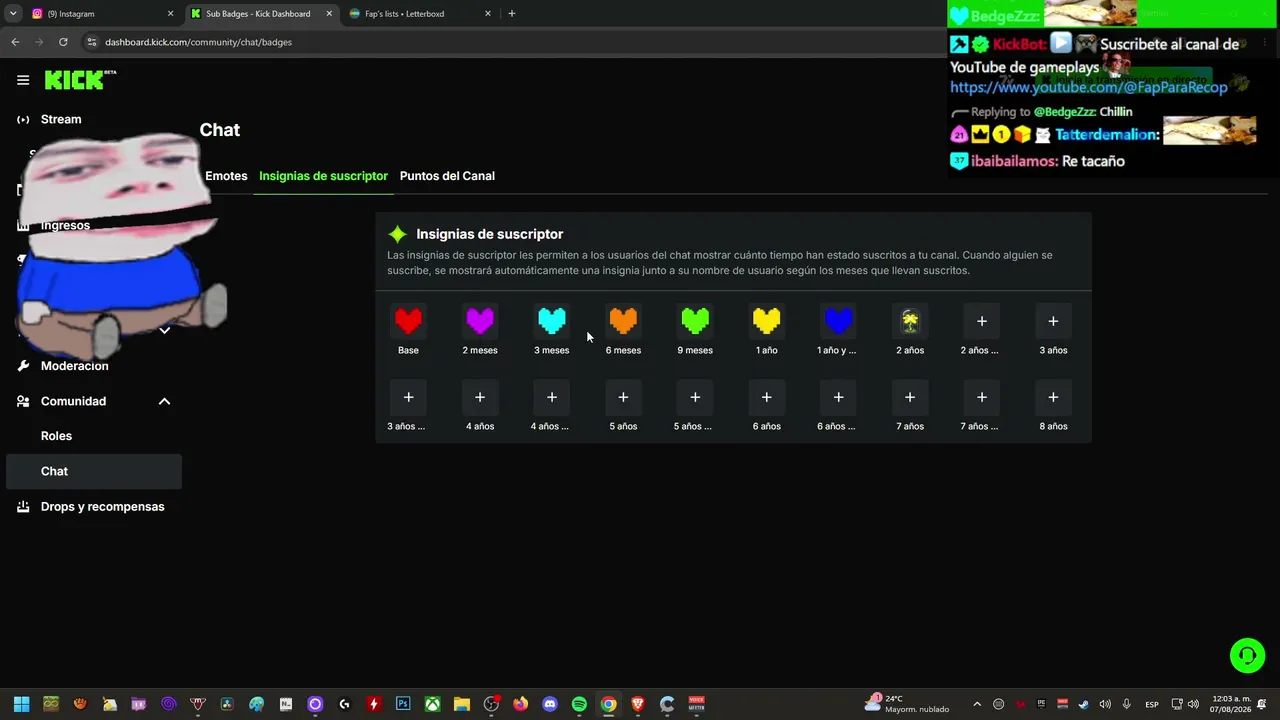Open Ingresos in the sidebar
The width and height of the screenshot is (1280, 720).
[65, 225]
